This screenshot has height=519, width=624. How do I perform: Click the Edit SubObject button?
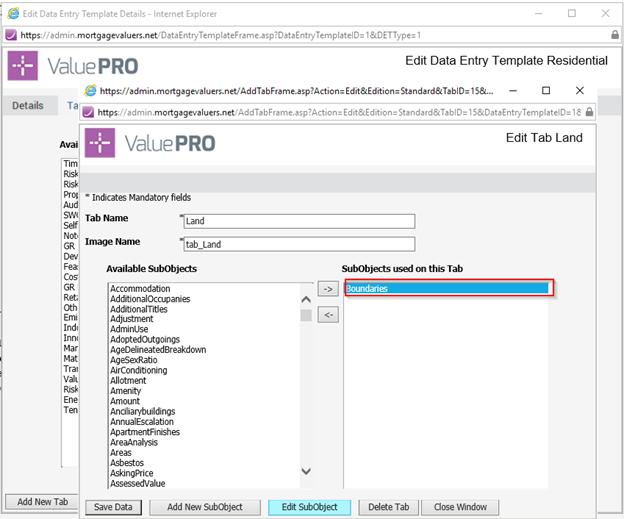pos(310,507)
